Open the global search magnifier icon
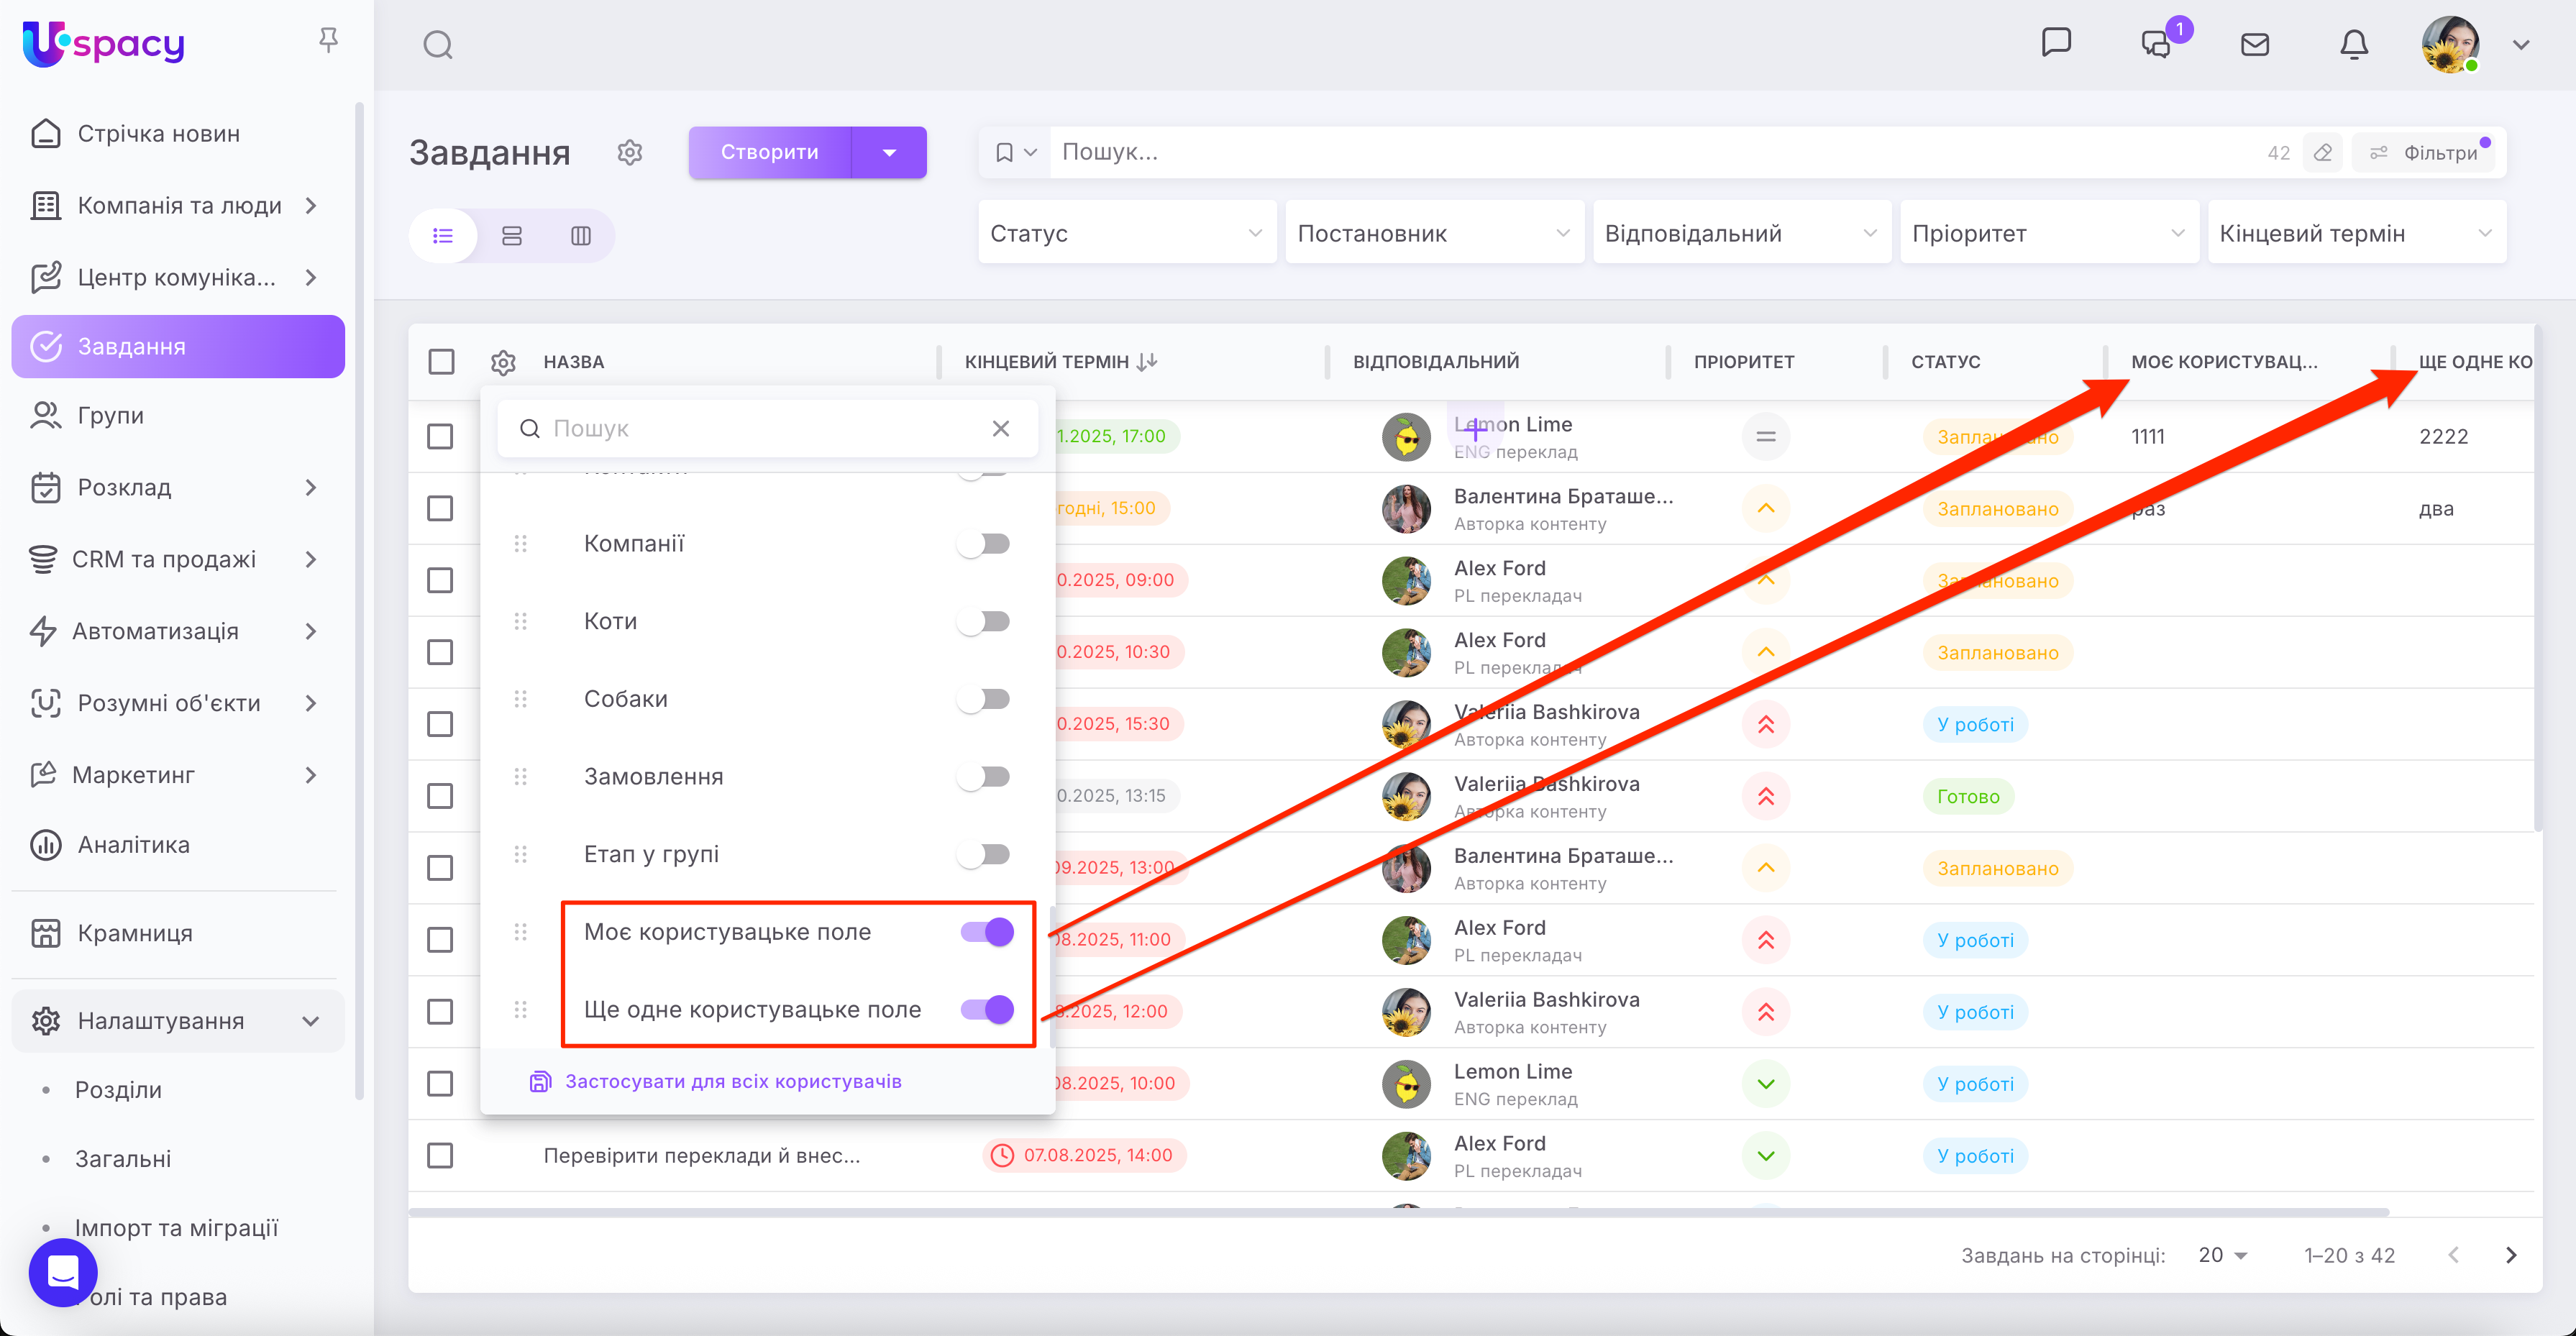The width and height of the screenshot is (2576, 1336). 438,45
